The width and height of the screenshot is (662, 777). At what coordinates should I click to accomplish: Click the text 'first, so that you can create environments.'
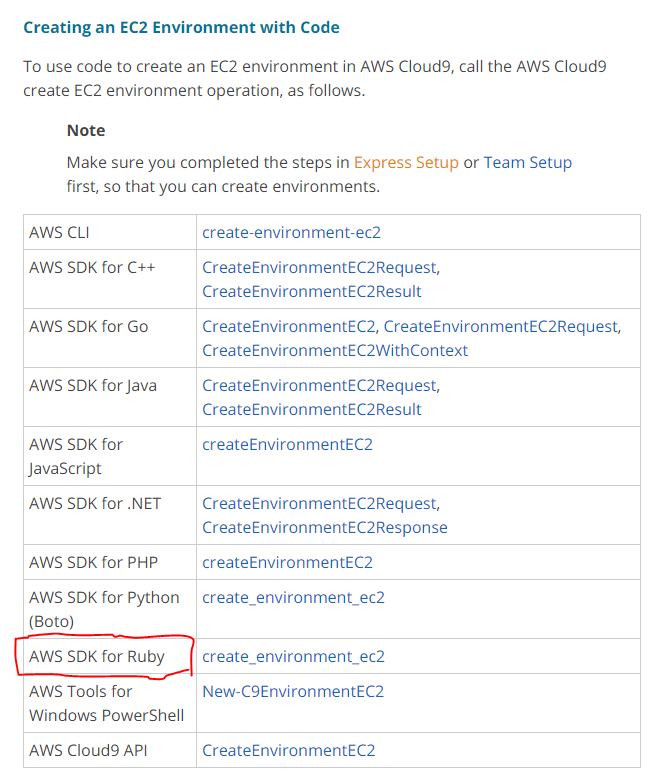(x=223, y=187)
